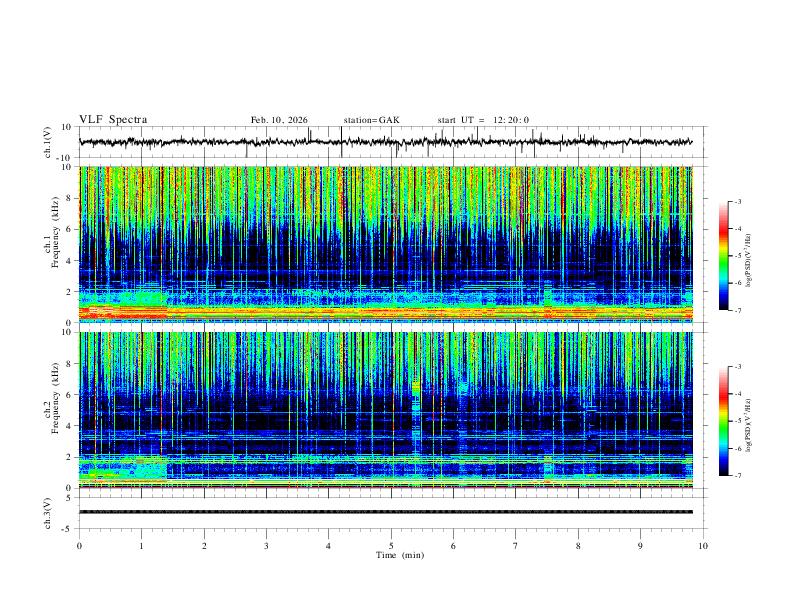Click time axis tick label "3"
Viewport: 792px width, 612px height.
[266, 546]
